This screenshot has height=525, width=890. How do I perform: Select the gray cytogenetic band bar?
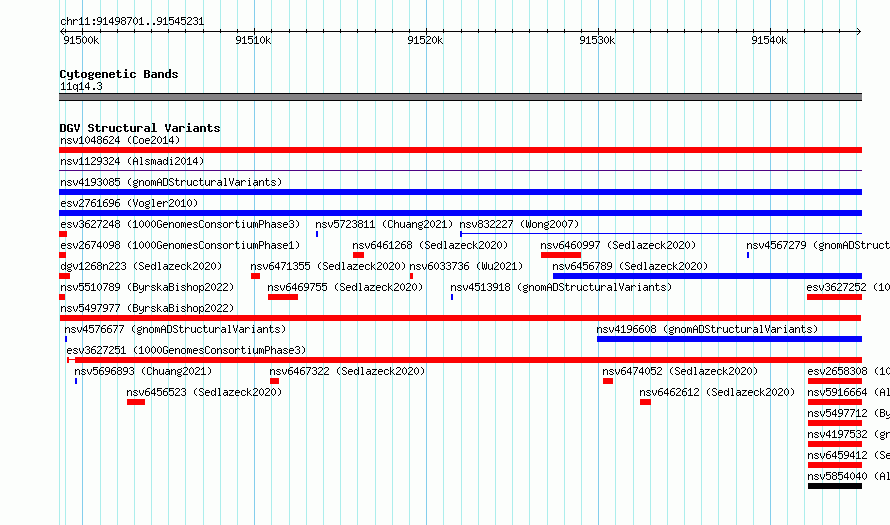(460, 97)
